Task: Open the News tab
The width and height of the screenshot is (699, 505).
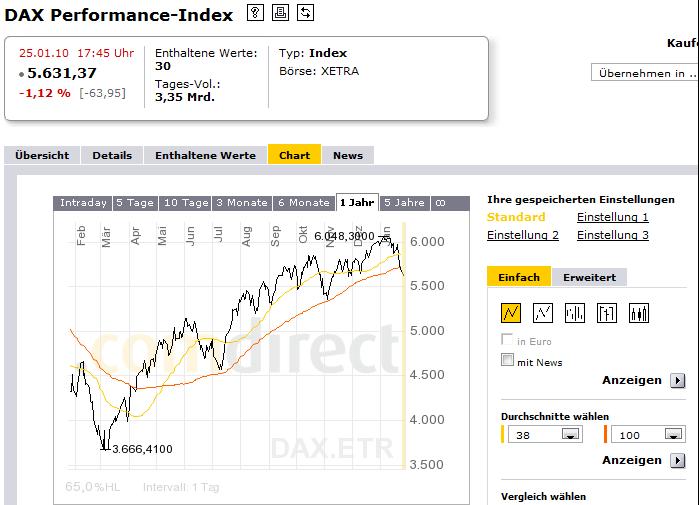Action: pos(348,155)
